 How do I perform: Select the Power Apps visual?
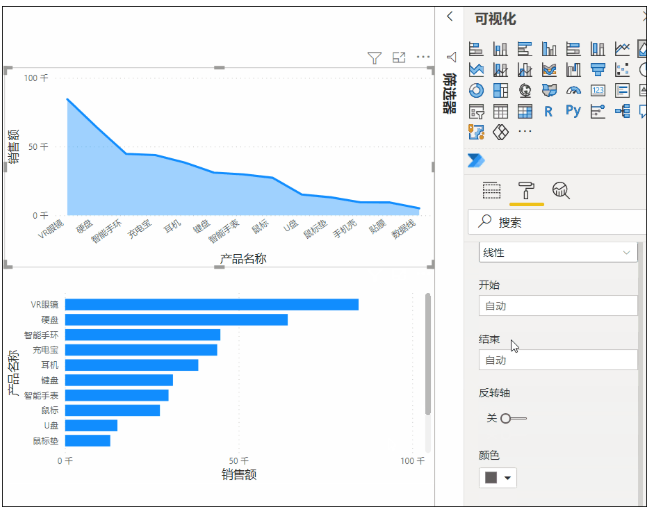point(500,132)
